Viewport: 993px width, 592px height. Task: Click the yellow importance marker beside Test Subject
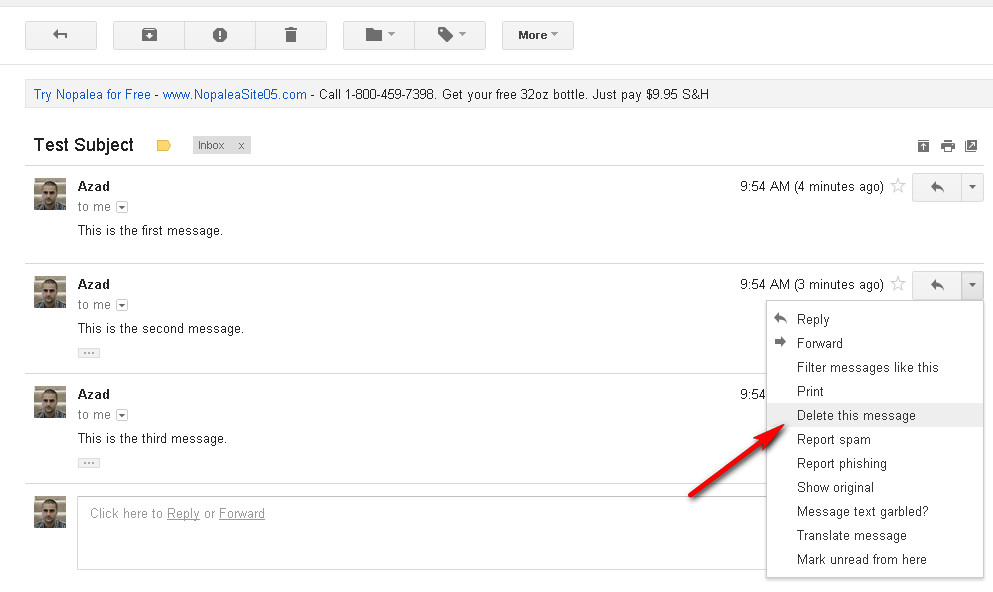click(x=164, y=146)
